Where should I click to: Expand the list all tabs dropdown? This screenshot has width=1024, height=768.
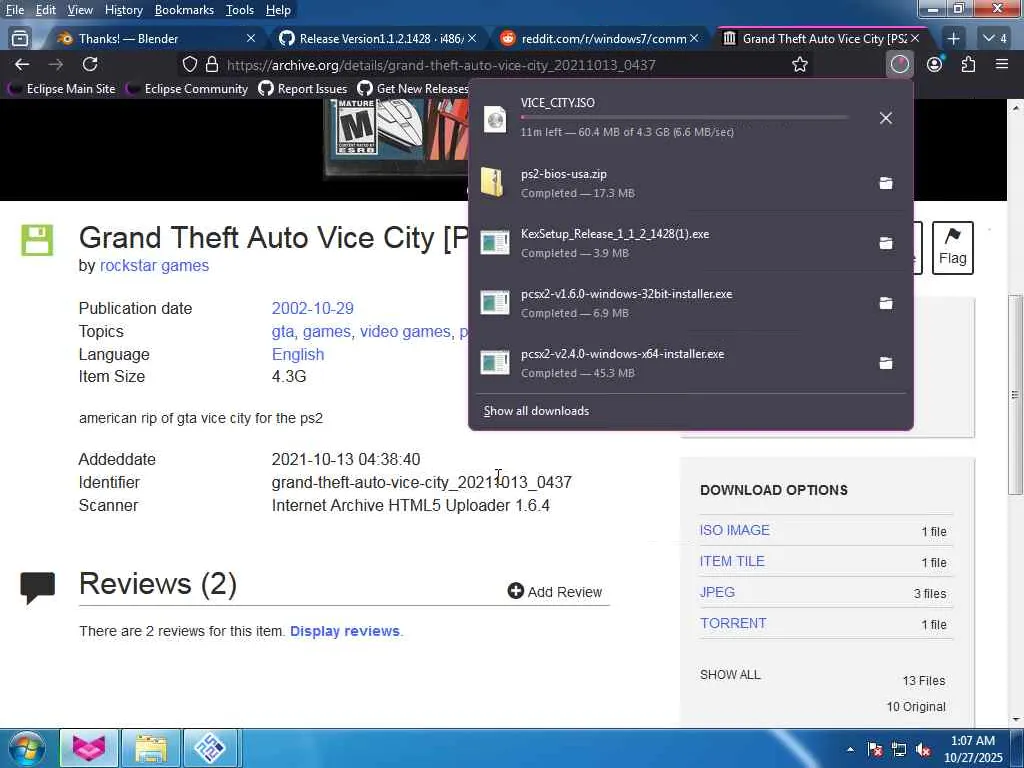click(996, 39)
